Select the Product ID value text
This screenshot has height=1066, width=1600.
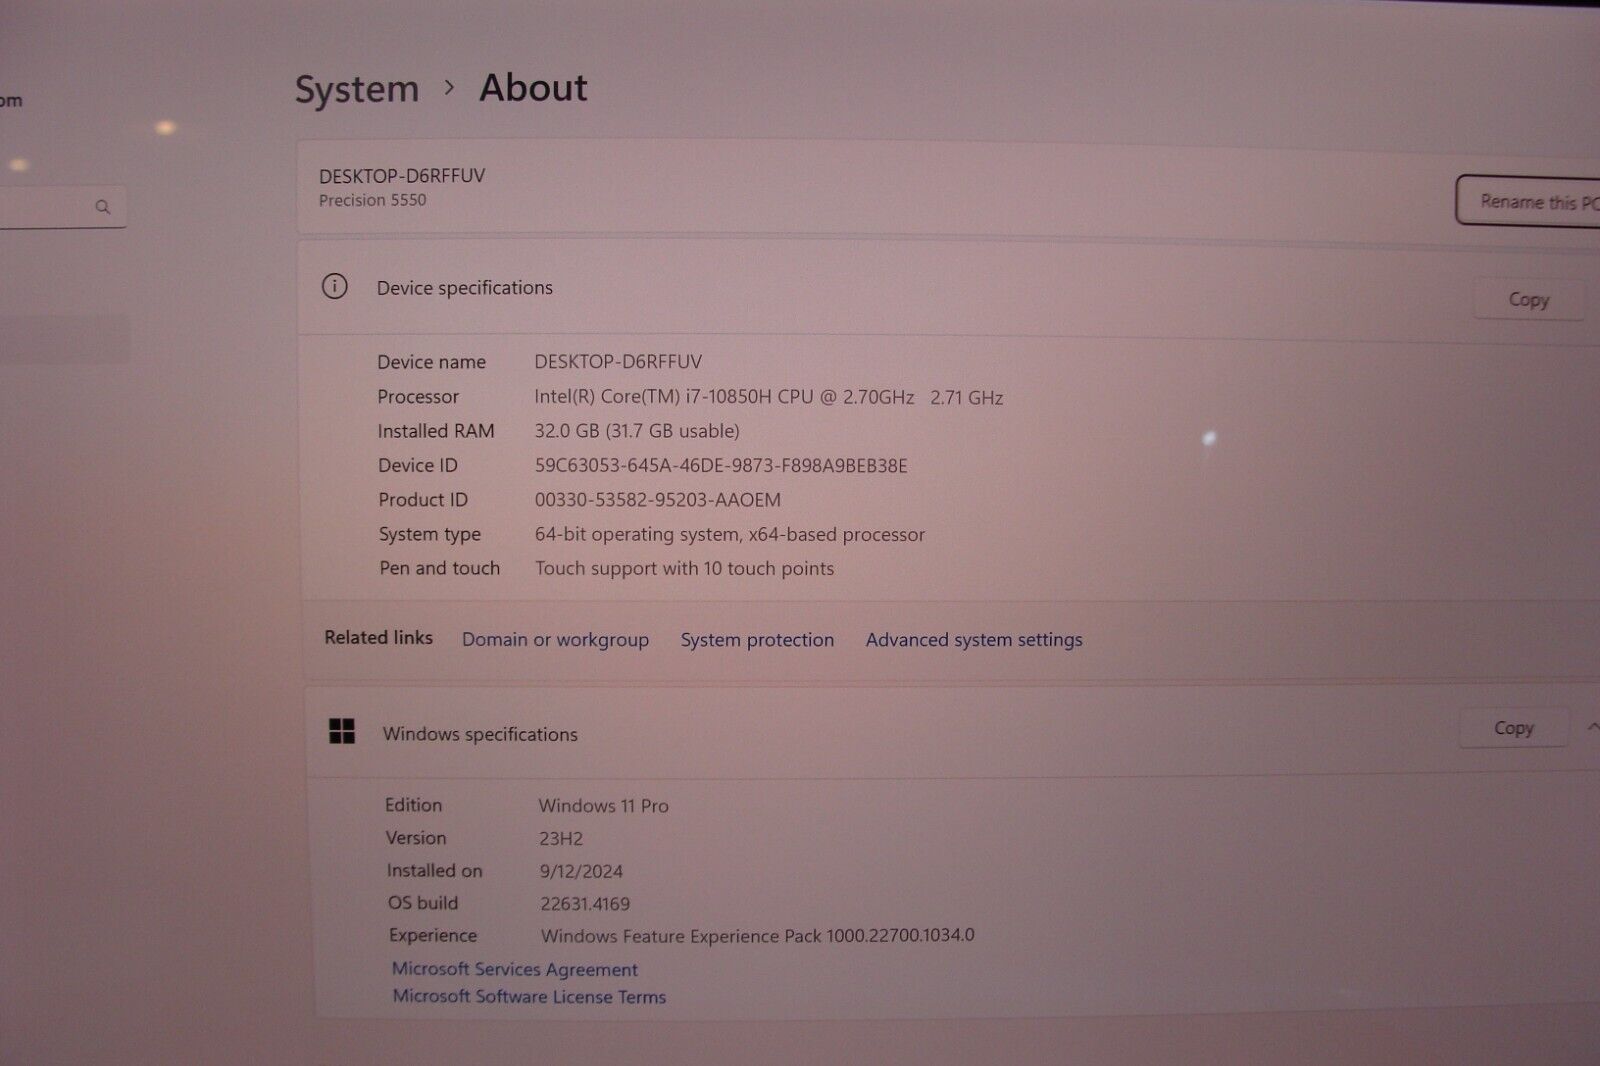tap(658, 499)
